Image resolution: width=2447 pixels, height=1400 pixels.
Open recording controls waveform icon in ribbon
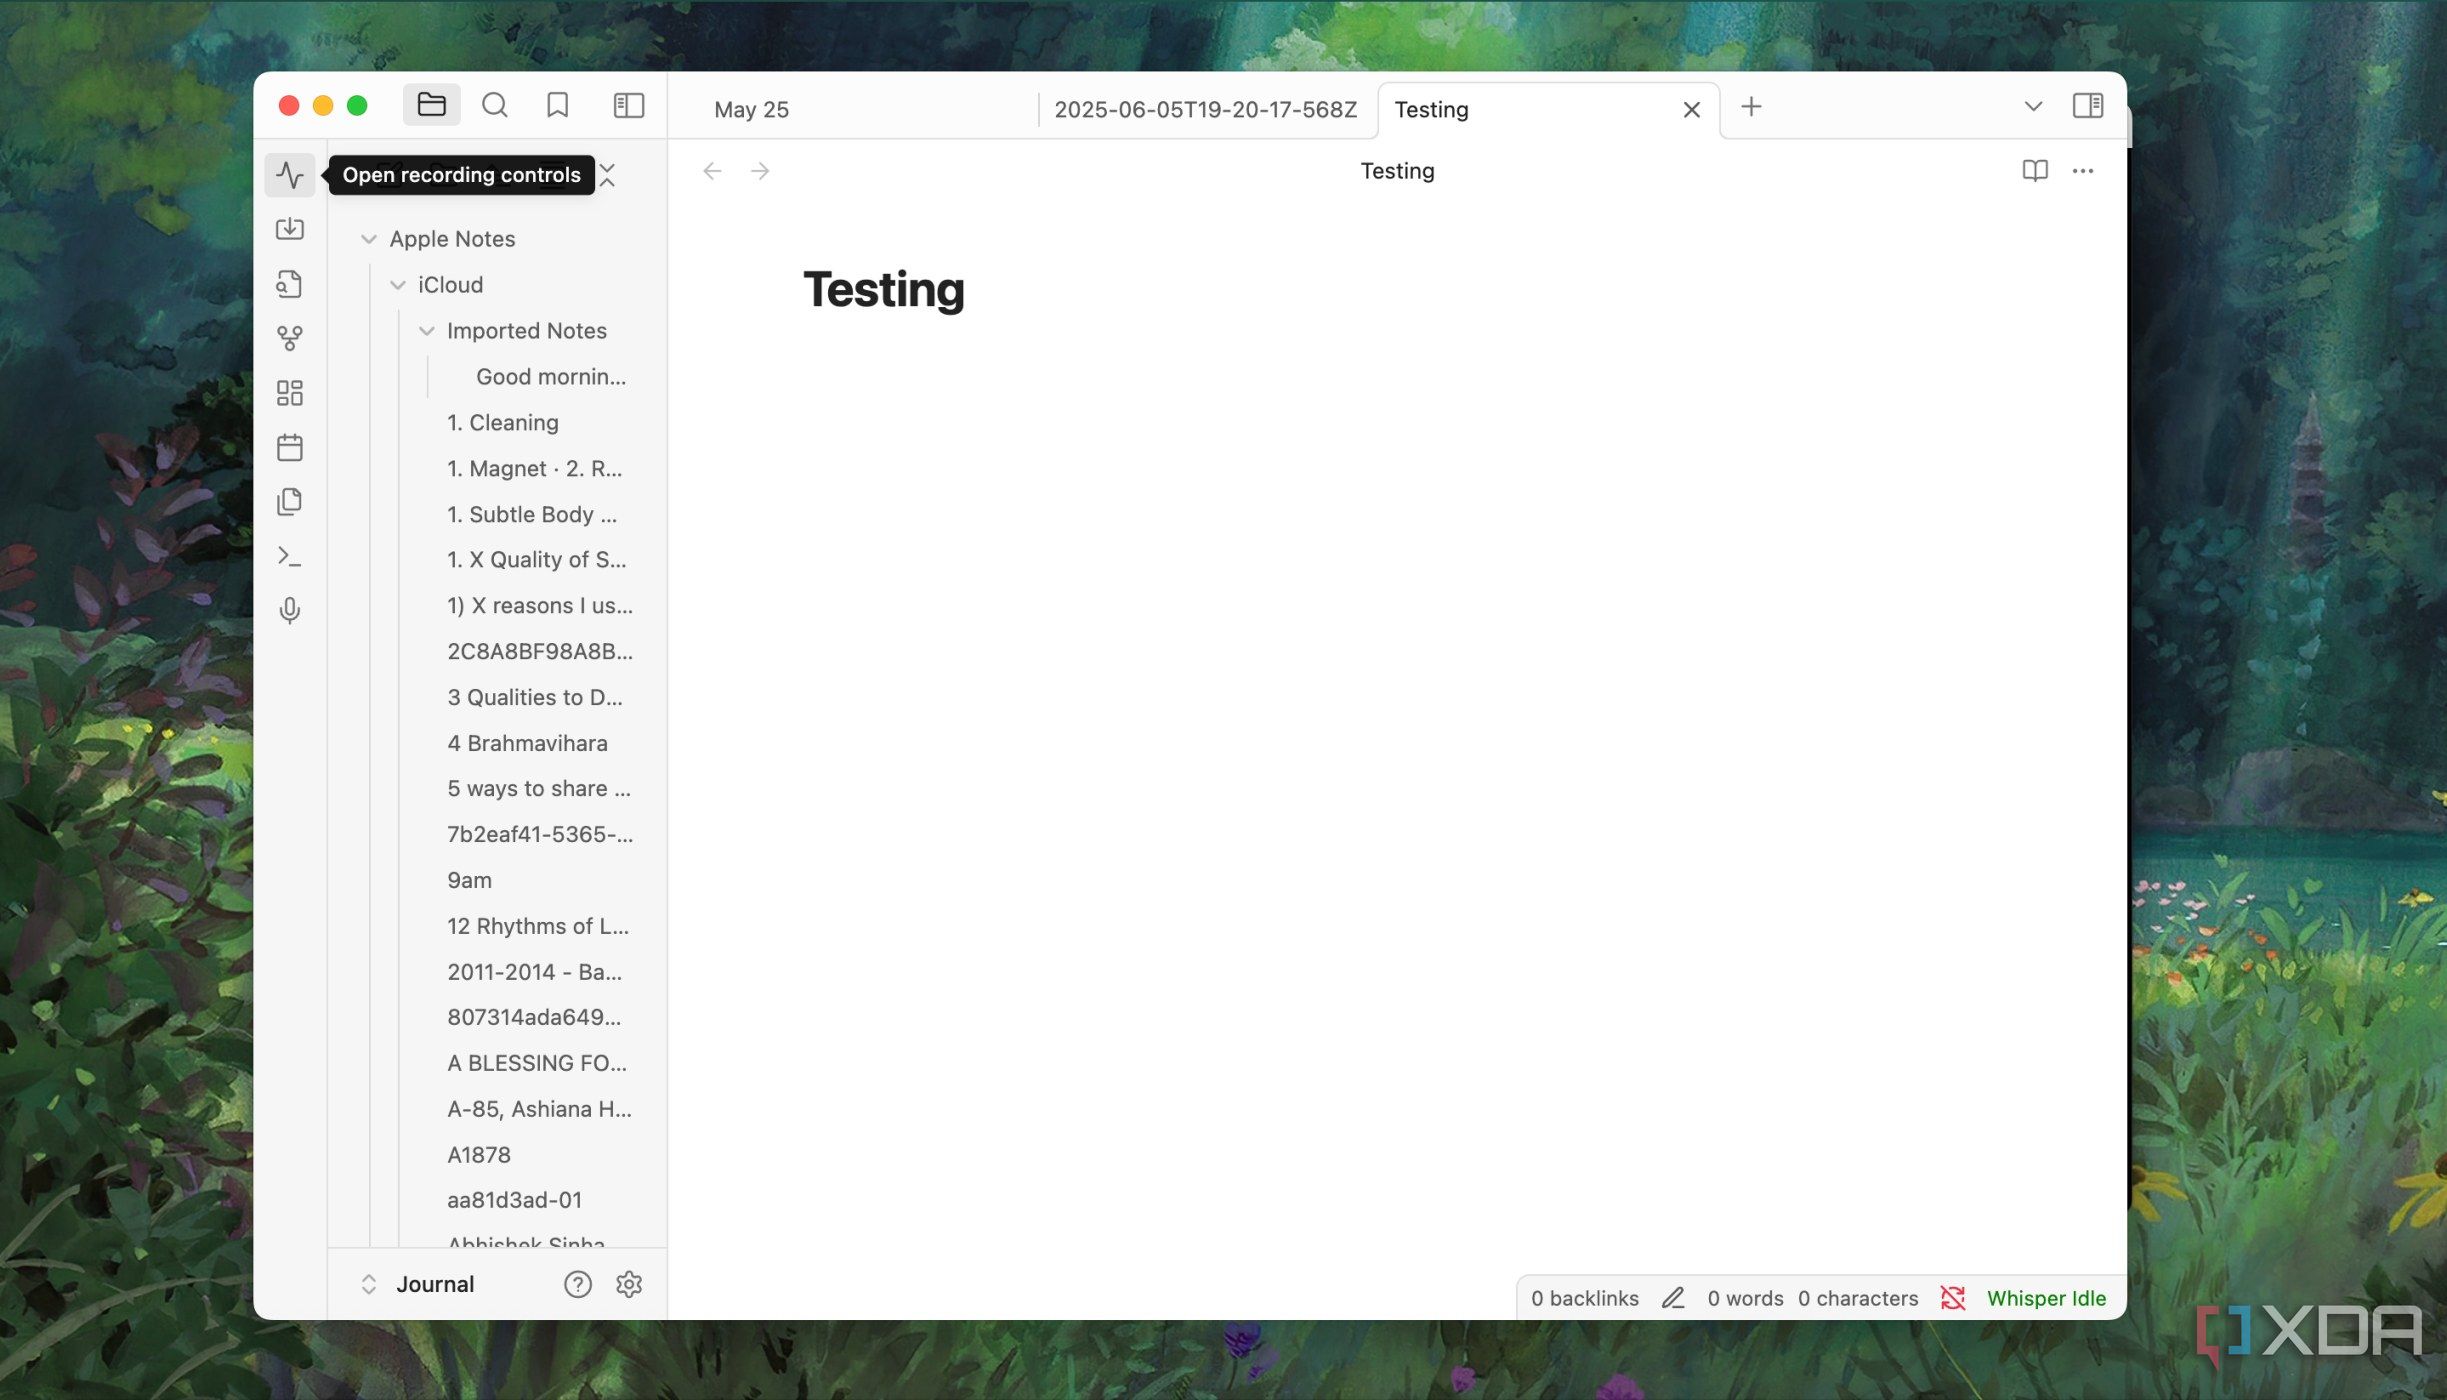point(290,175)
